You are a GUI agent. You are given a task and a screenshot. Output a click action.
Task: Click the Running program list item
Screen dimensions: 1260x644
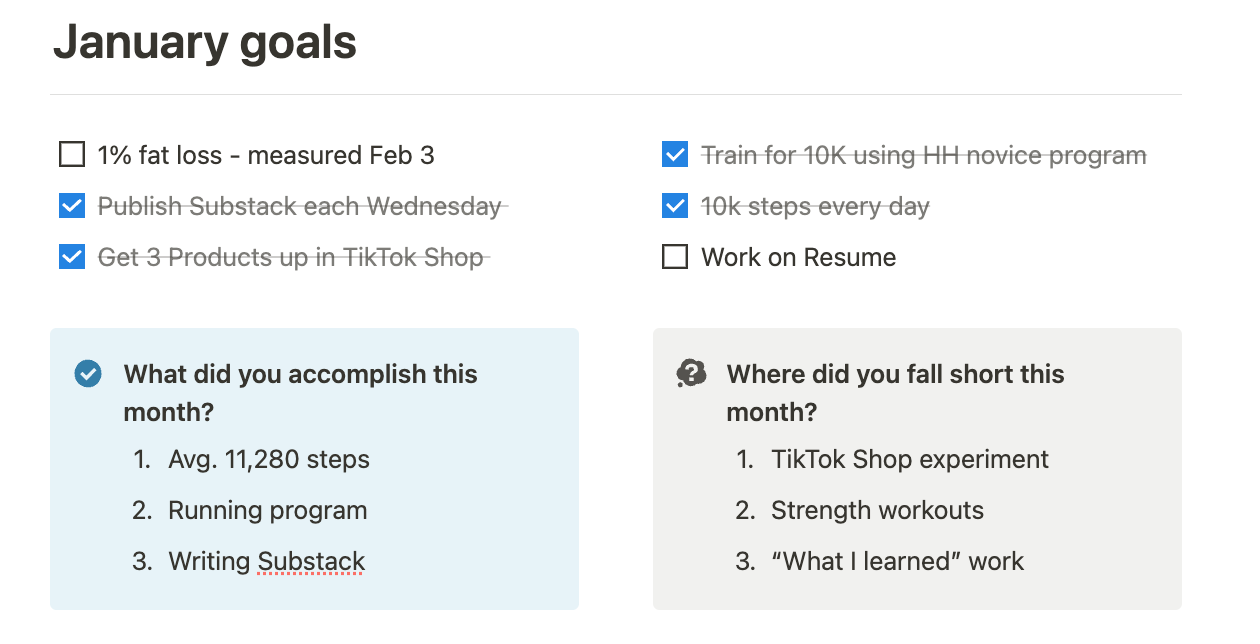(268, 510)
